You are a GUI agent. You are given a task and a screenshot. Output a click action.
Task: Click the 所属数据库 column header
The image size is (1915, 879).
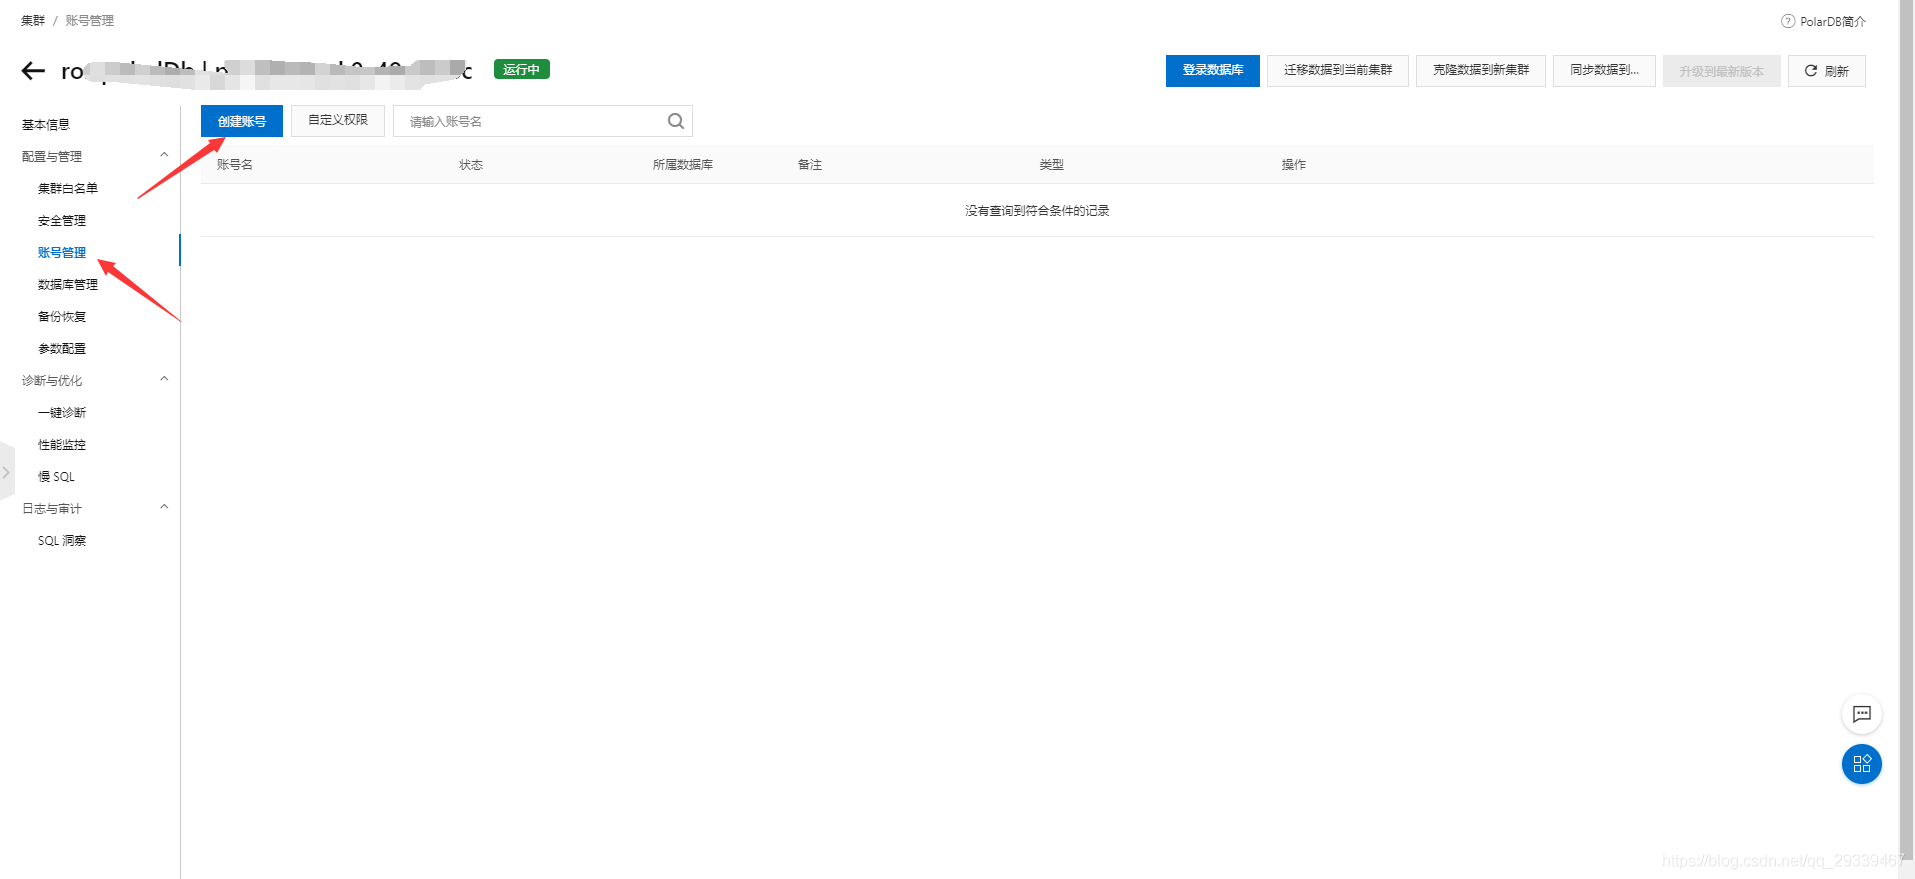pyautogui.click(x=683, y=165)
